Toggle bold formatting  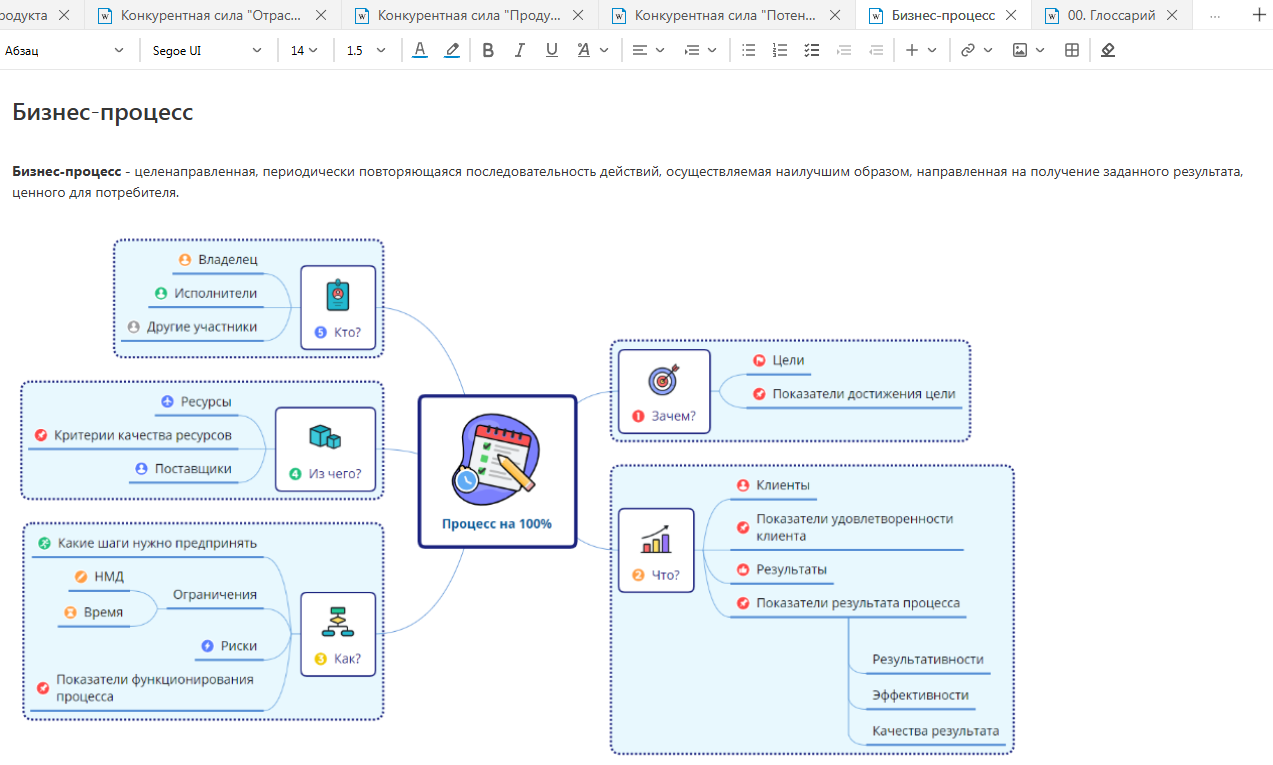point(488,50)
